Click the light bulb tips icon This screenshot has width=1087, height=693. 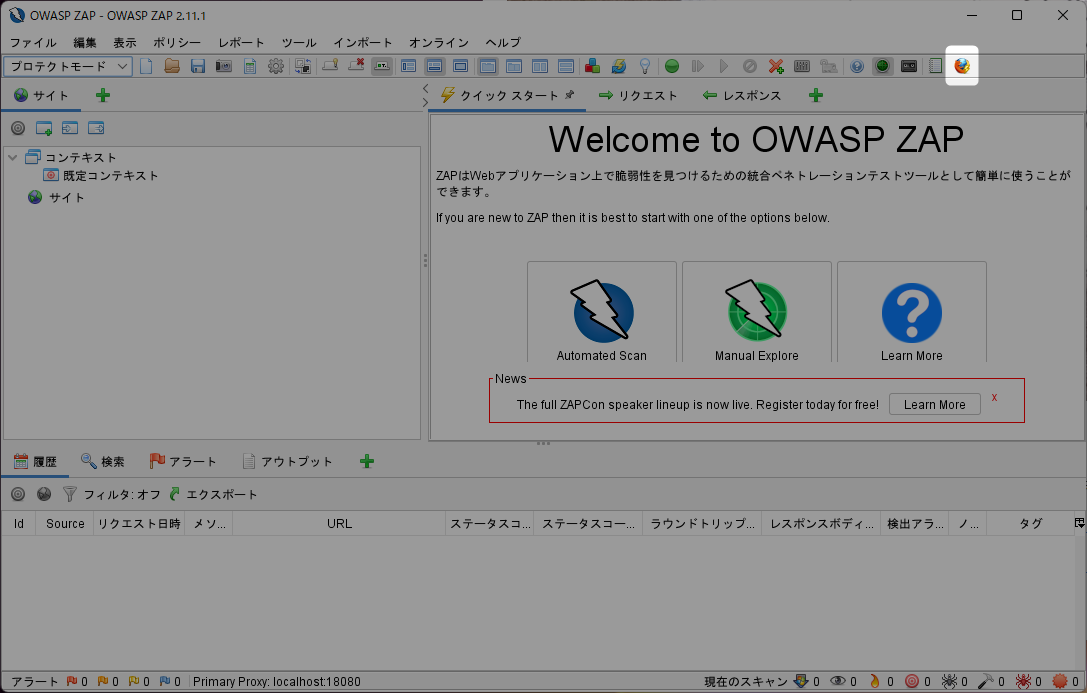[x=645, y=66]
